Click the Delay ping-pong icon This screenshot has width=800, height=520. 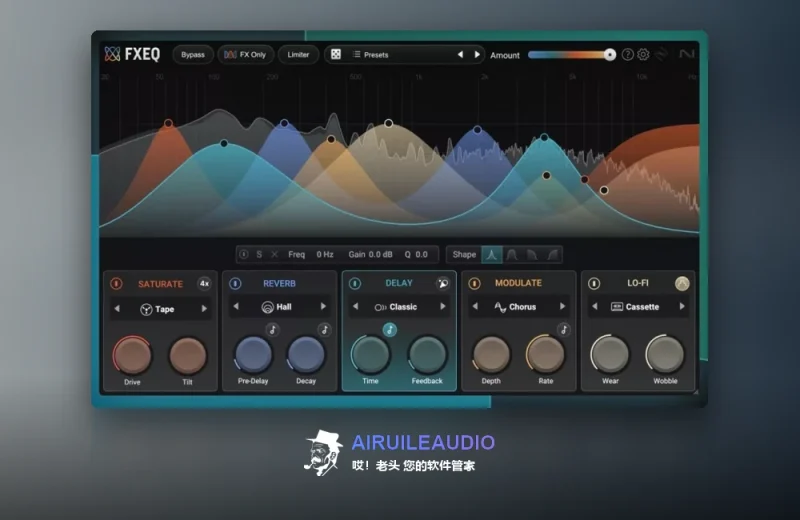point(443,283)
